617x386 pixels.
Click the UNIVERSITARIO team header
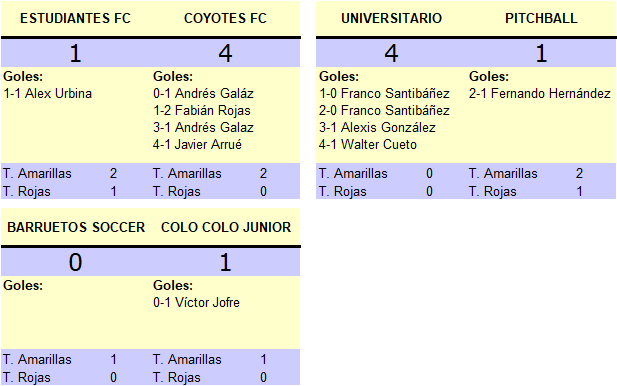tap(391, 18)
